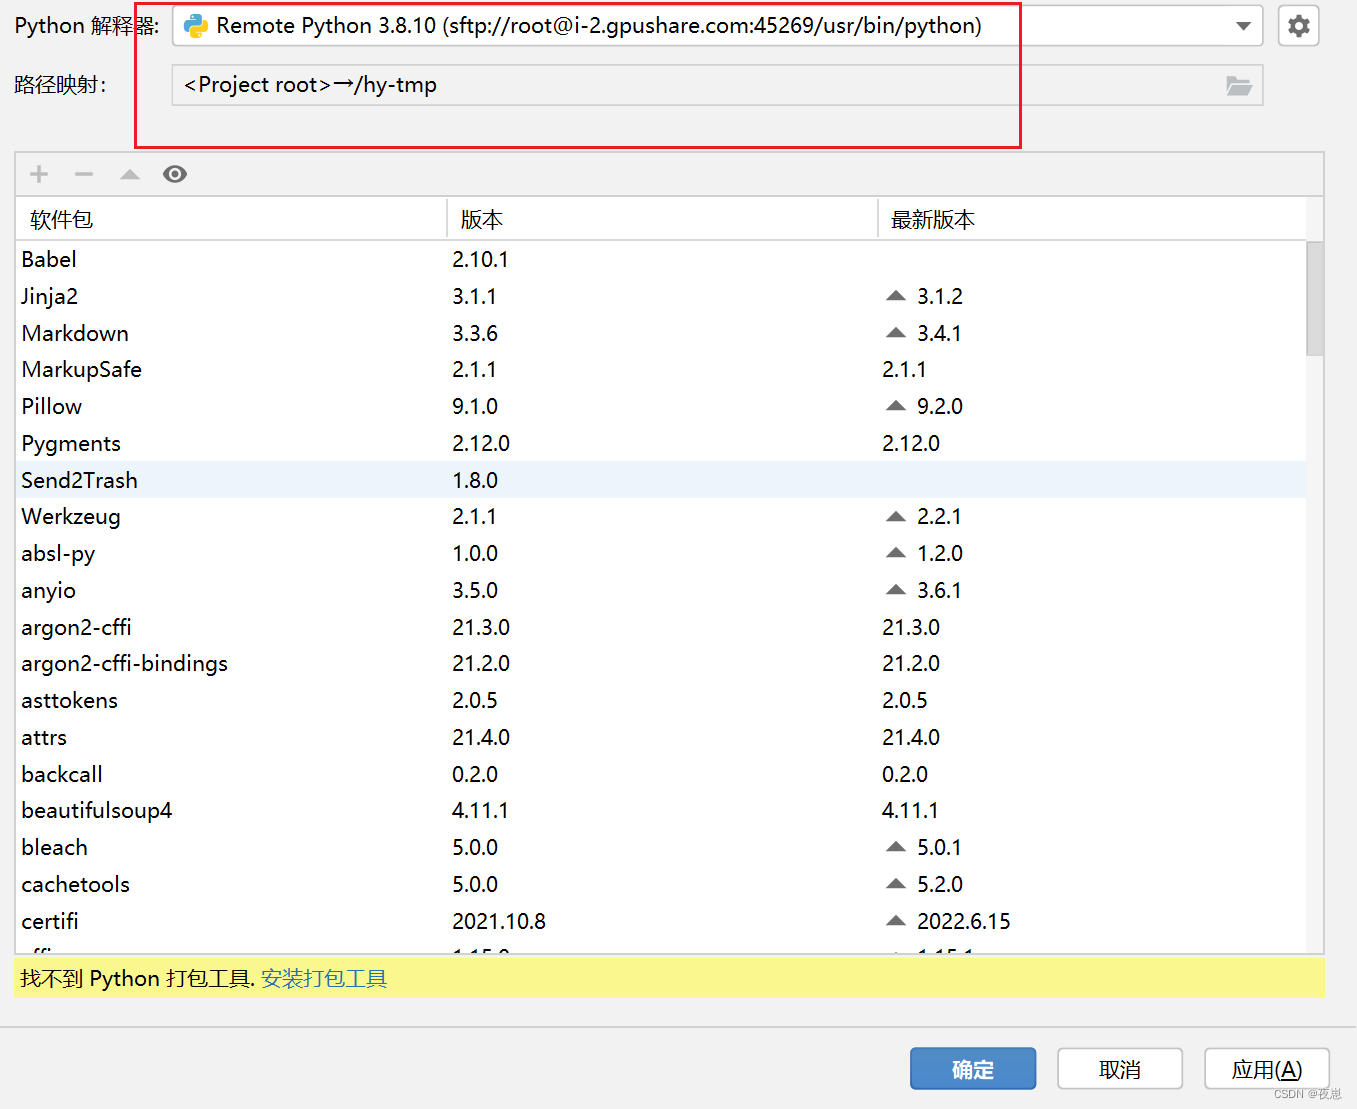This screenshot has height=1109, width=1357.
Task: Select the argon2-cffi package row
Action: (661, 627)
